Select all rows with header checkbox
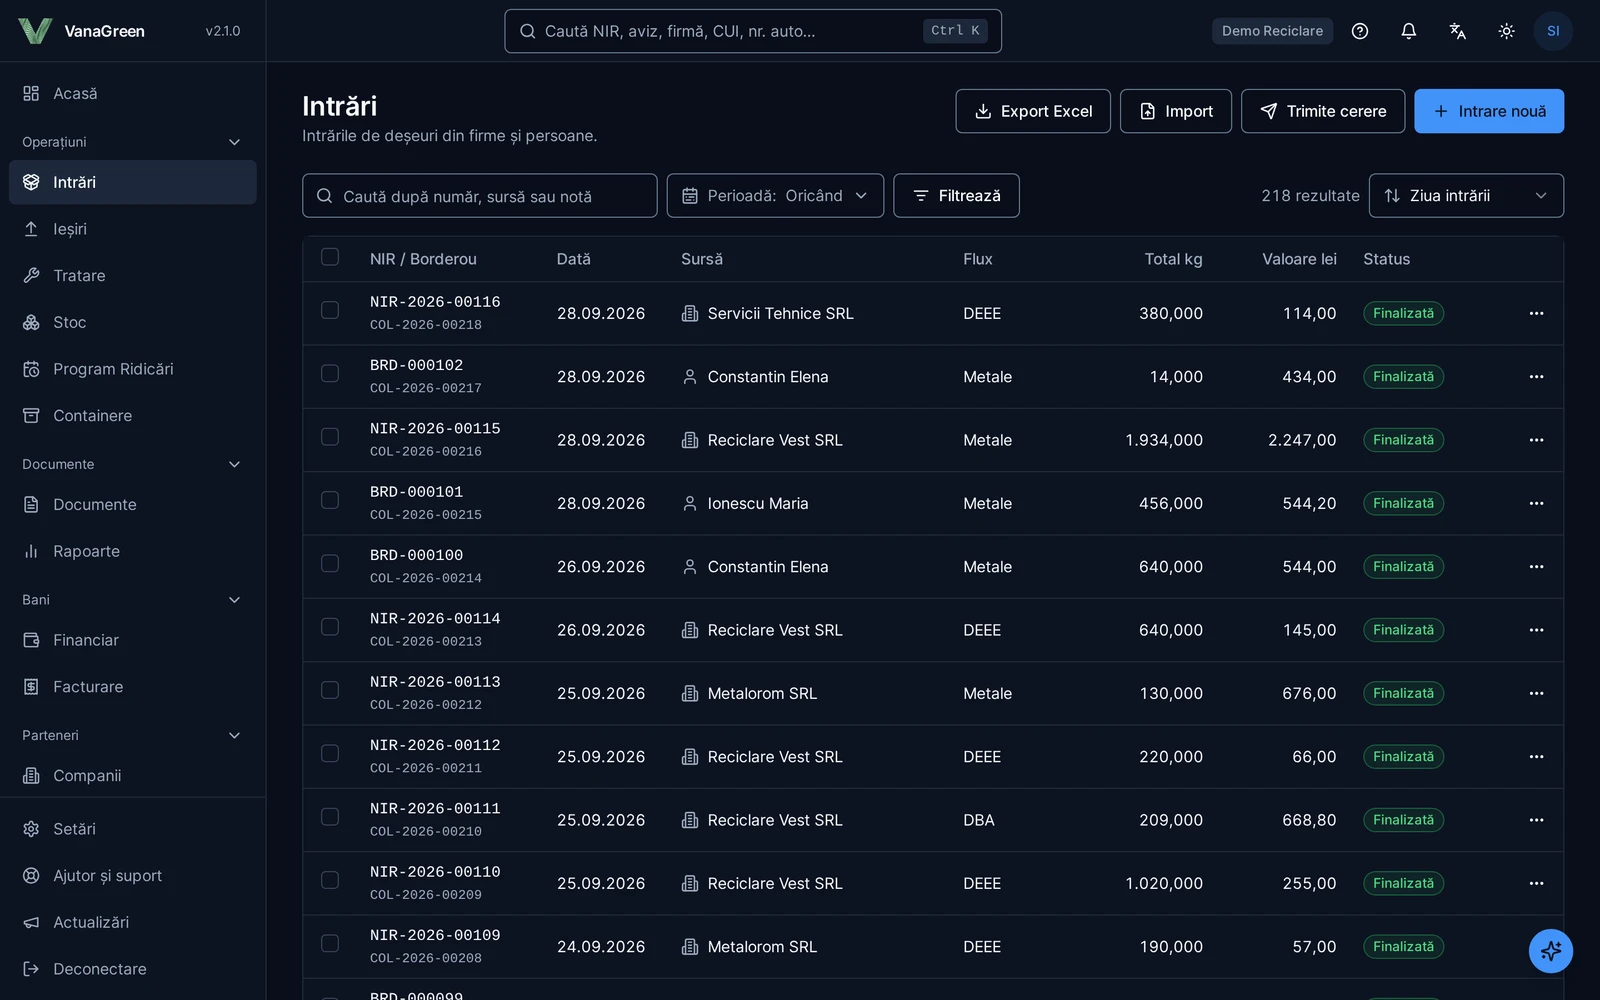This screenshot has height=1000, width=1600. point(330,257)
